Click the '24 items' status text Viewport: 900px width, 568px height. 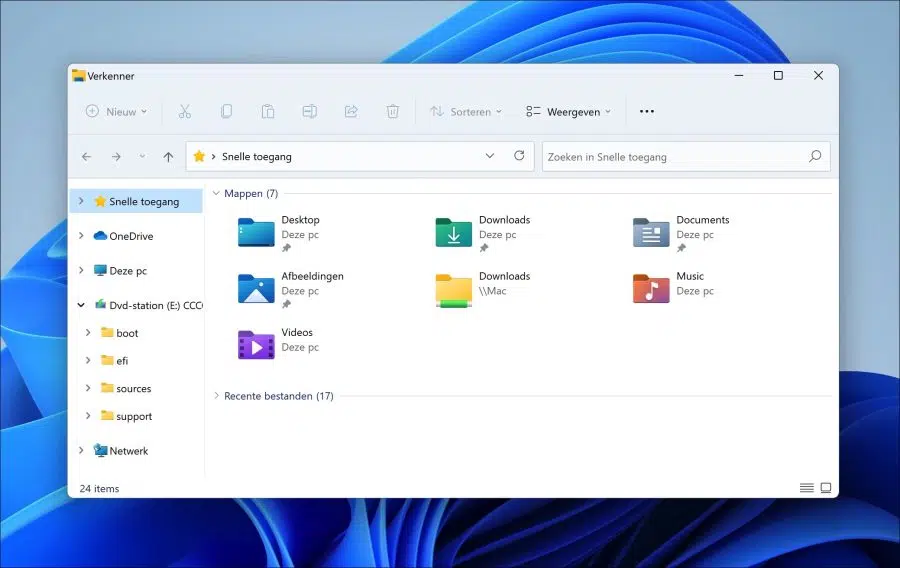[99, 488]
